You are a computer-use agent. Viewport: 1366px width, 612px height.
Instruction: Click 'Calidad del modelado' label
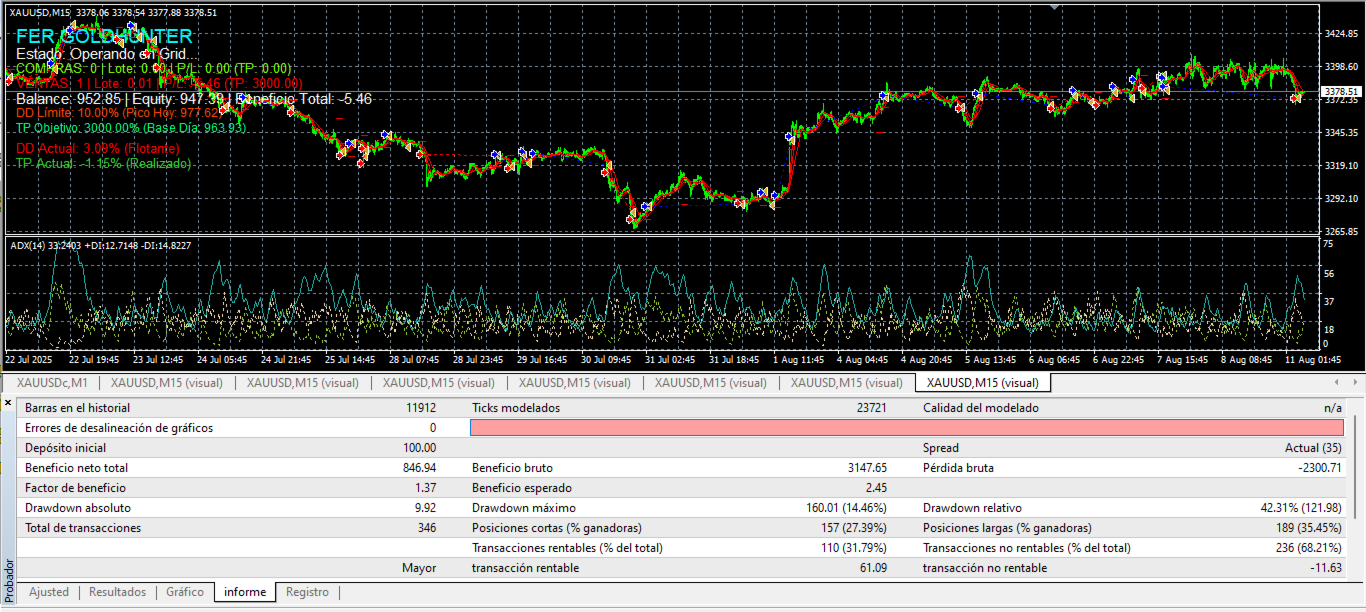[981, 408]
